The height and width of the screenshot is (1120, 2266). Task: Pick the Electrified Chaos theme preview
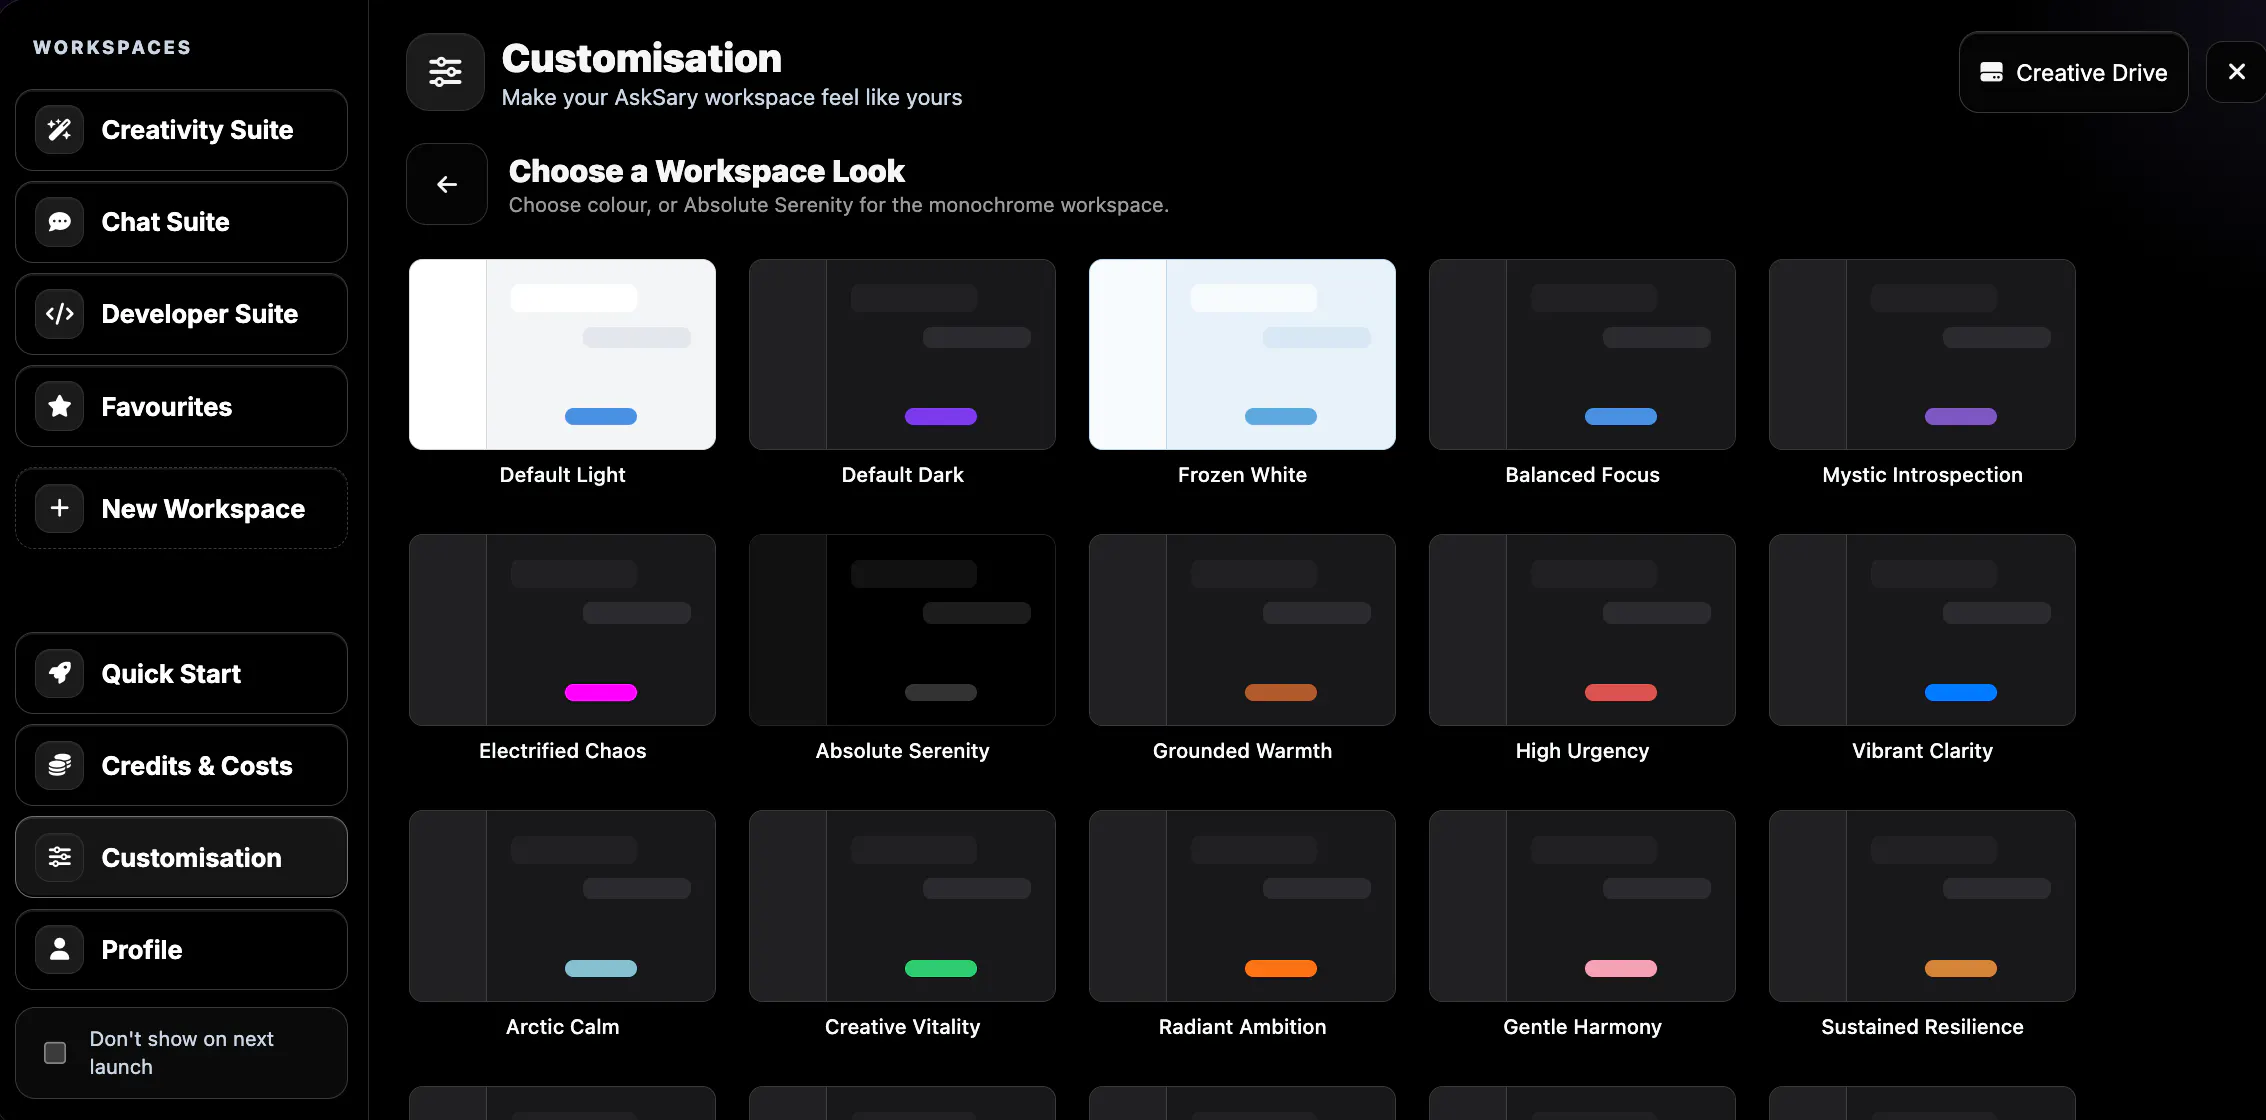pyautogui.click(x=562, y=630)
